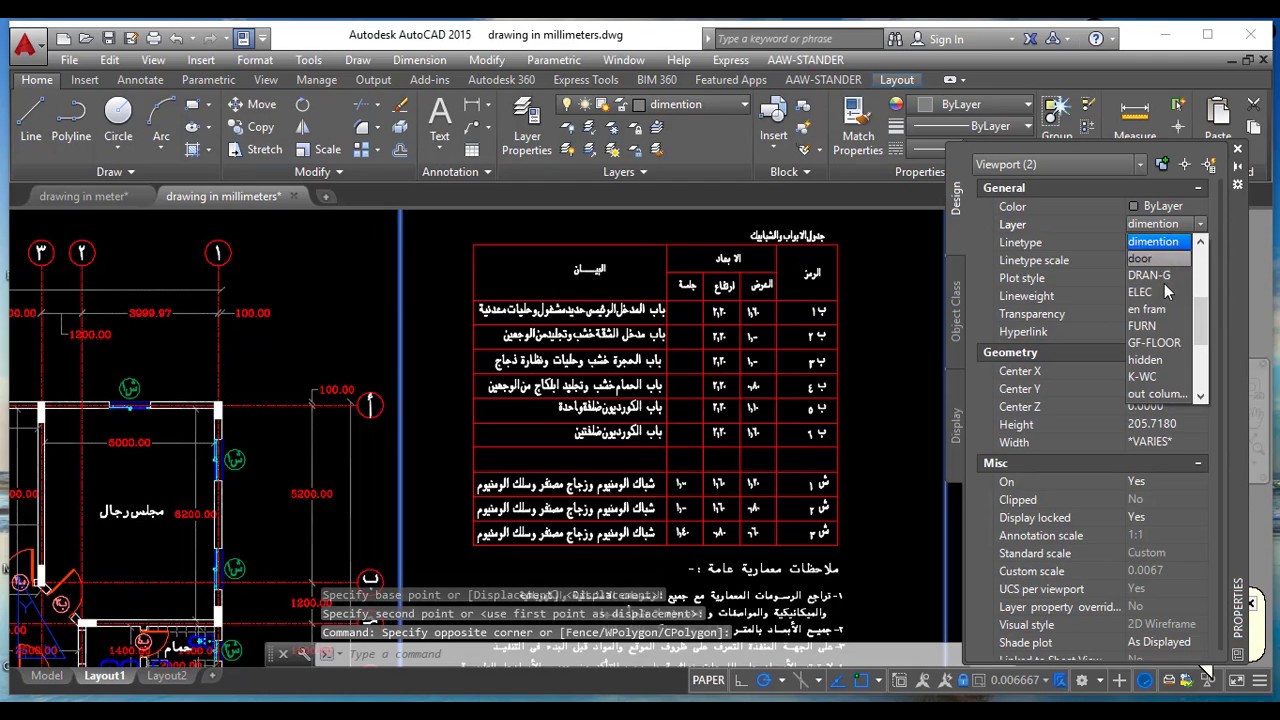Image resolution: width=1280 pixels, height=720 pixels.
Task: Select the Polyline tool
Action: pos(71,120)
